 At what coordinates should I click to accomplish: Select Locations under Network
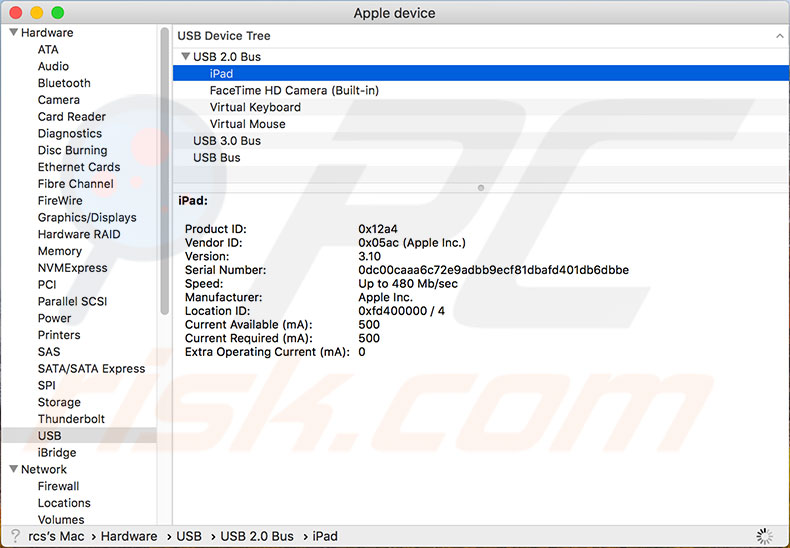tap(64, 503)
